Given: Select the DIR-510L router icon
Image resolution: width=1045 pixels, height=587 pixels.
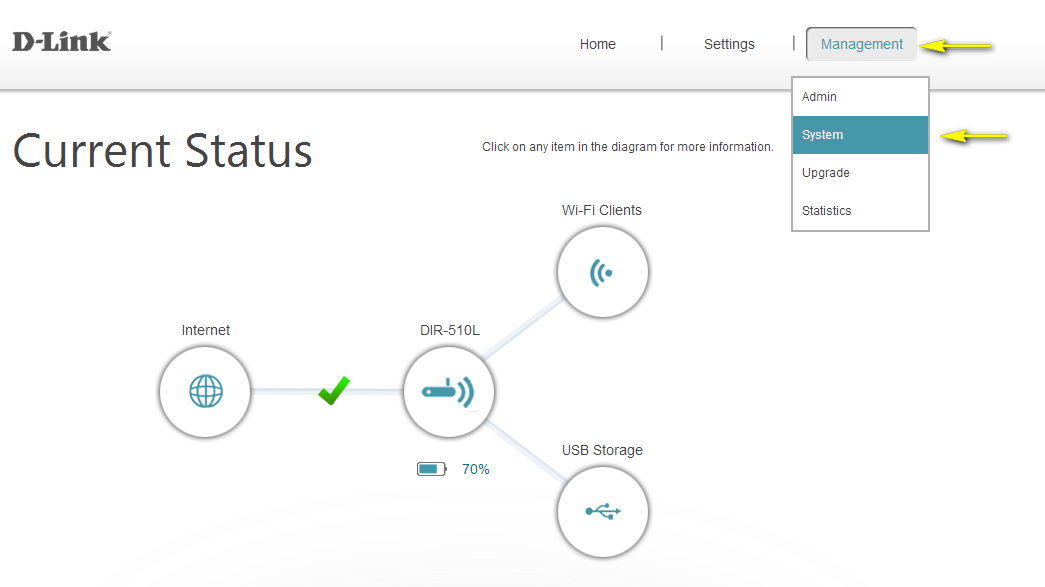Looking at the screenshot, I should tap(449, 391).
